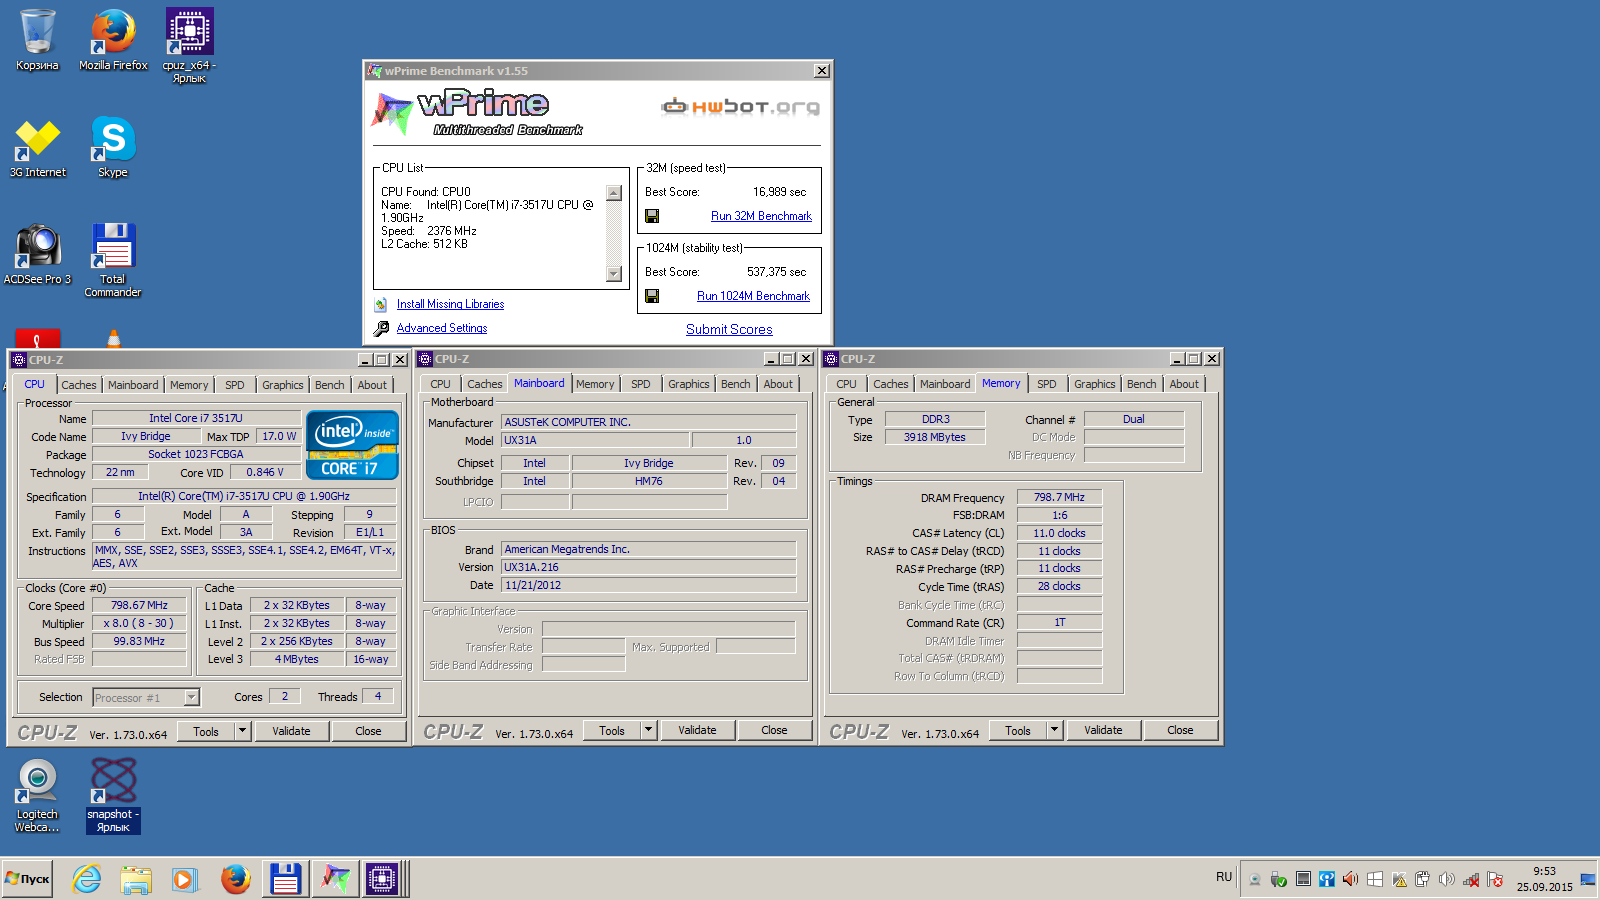Click the Kaspersky tray icon with warning
This screenshot has height=900, width=1600.
point(1399,879)
